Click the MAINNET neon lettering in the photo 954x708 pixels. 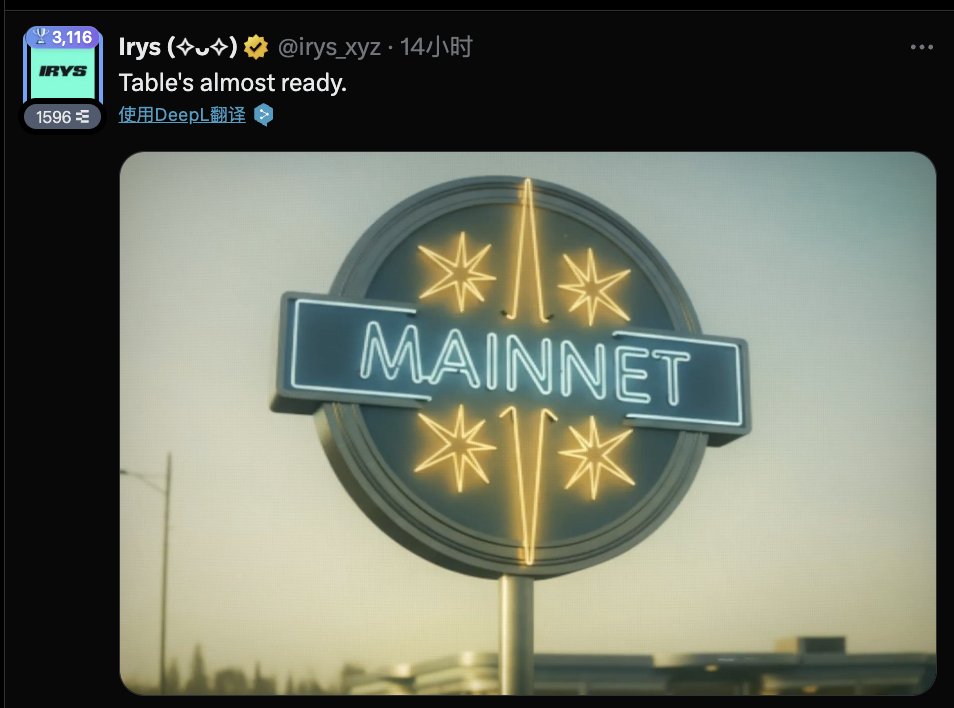(524, 365)
